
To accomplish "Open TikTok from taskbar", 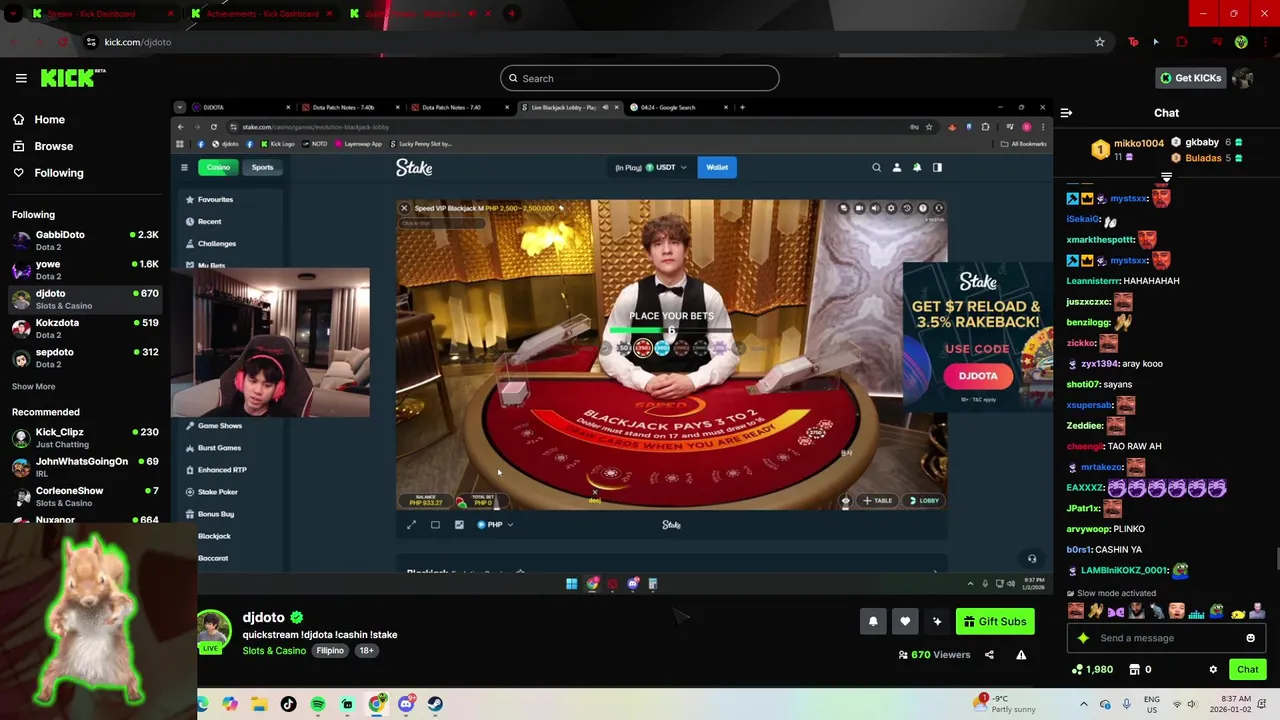I will [x=288, y=704].
